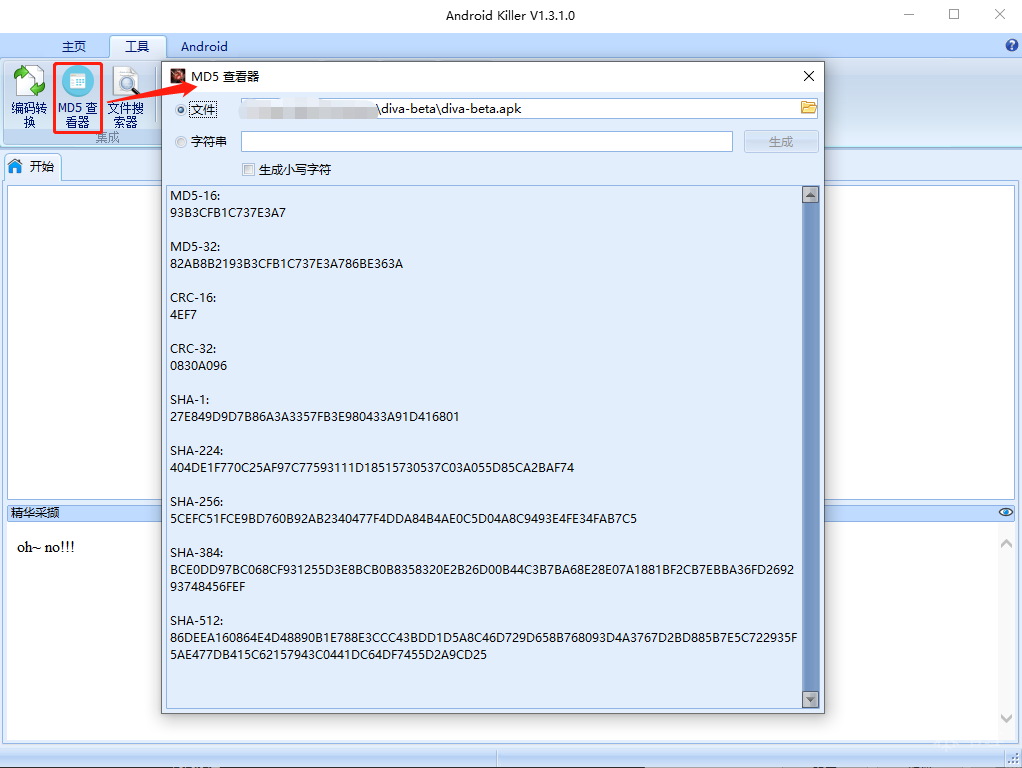Minimize the Android Killer window

coord(909,14)
